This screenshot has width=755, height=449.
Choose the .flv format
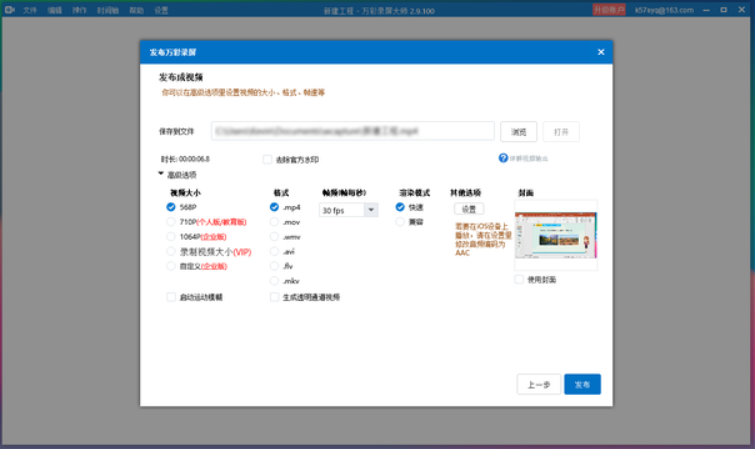tap(274, 266)
